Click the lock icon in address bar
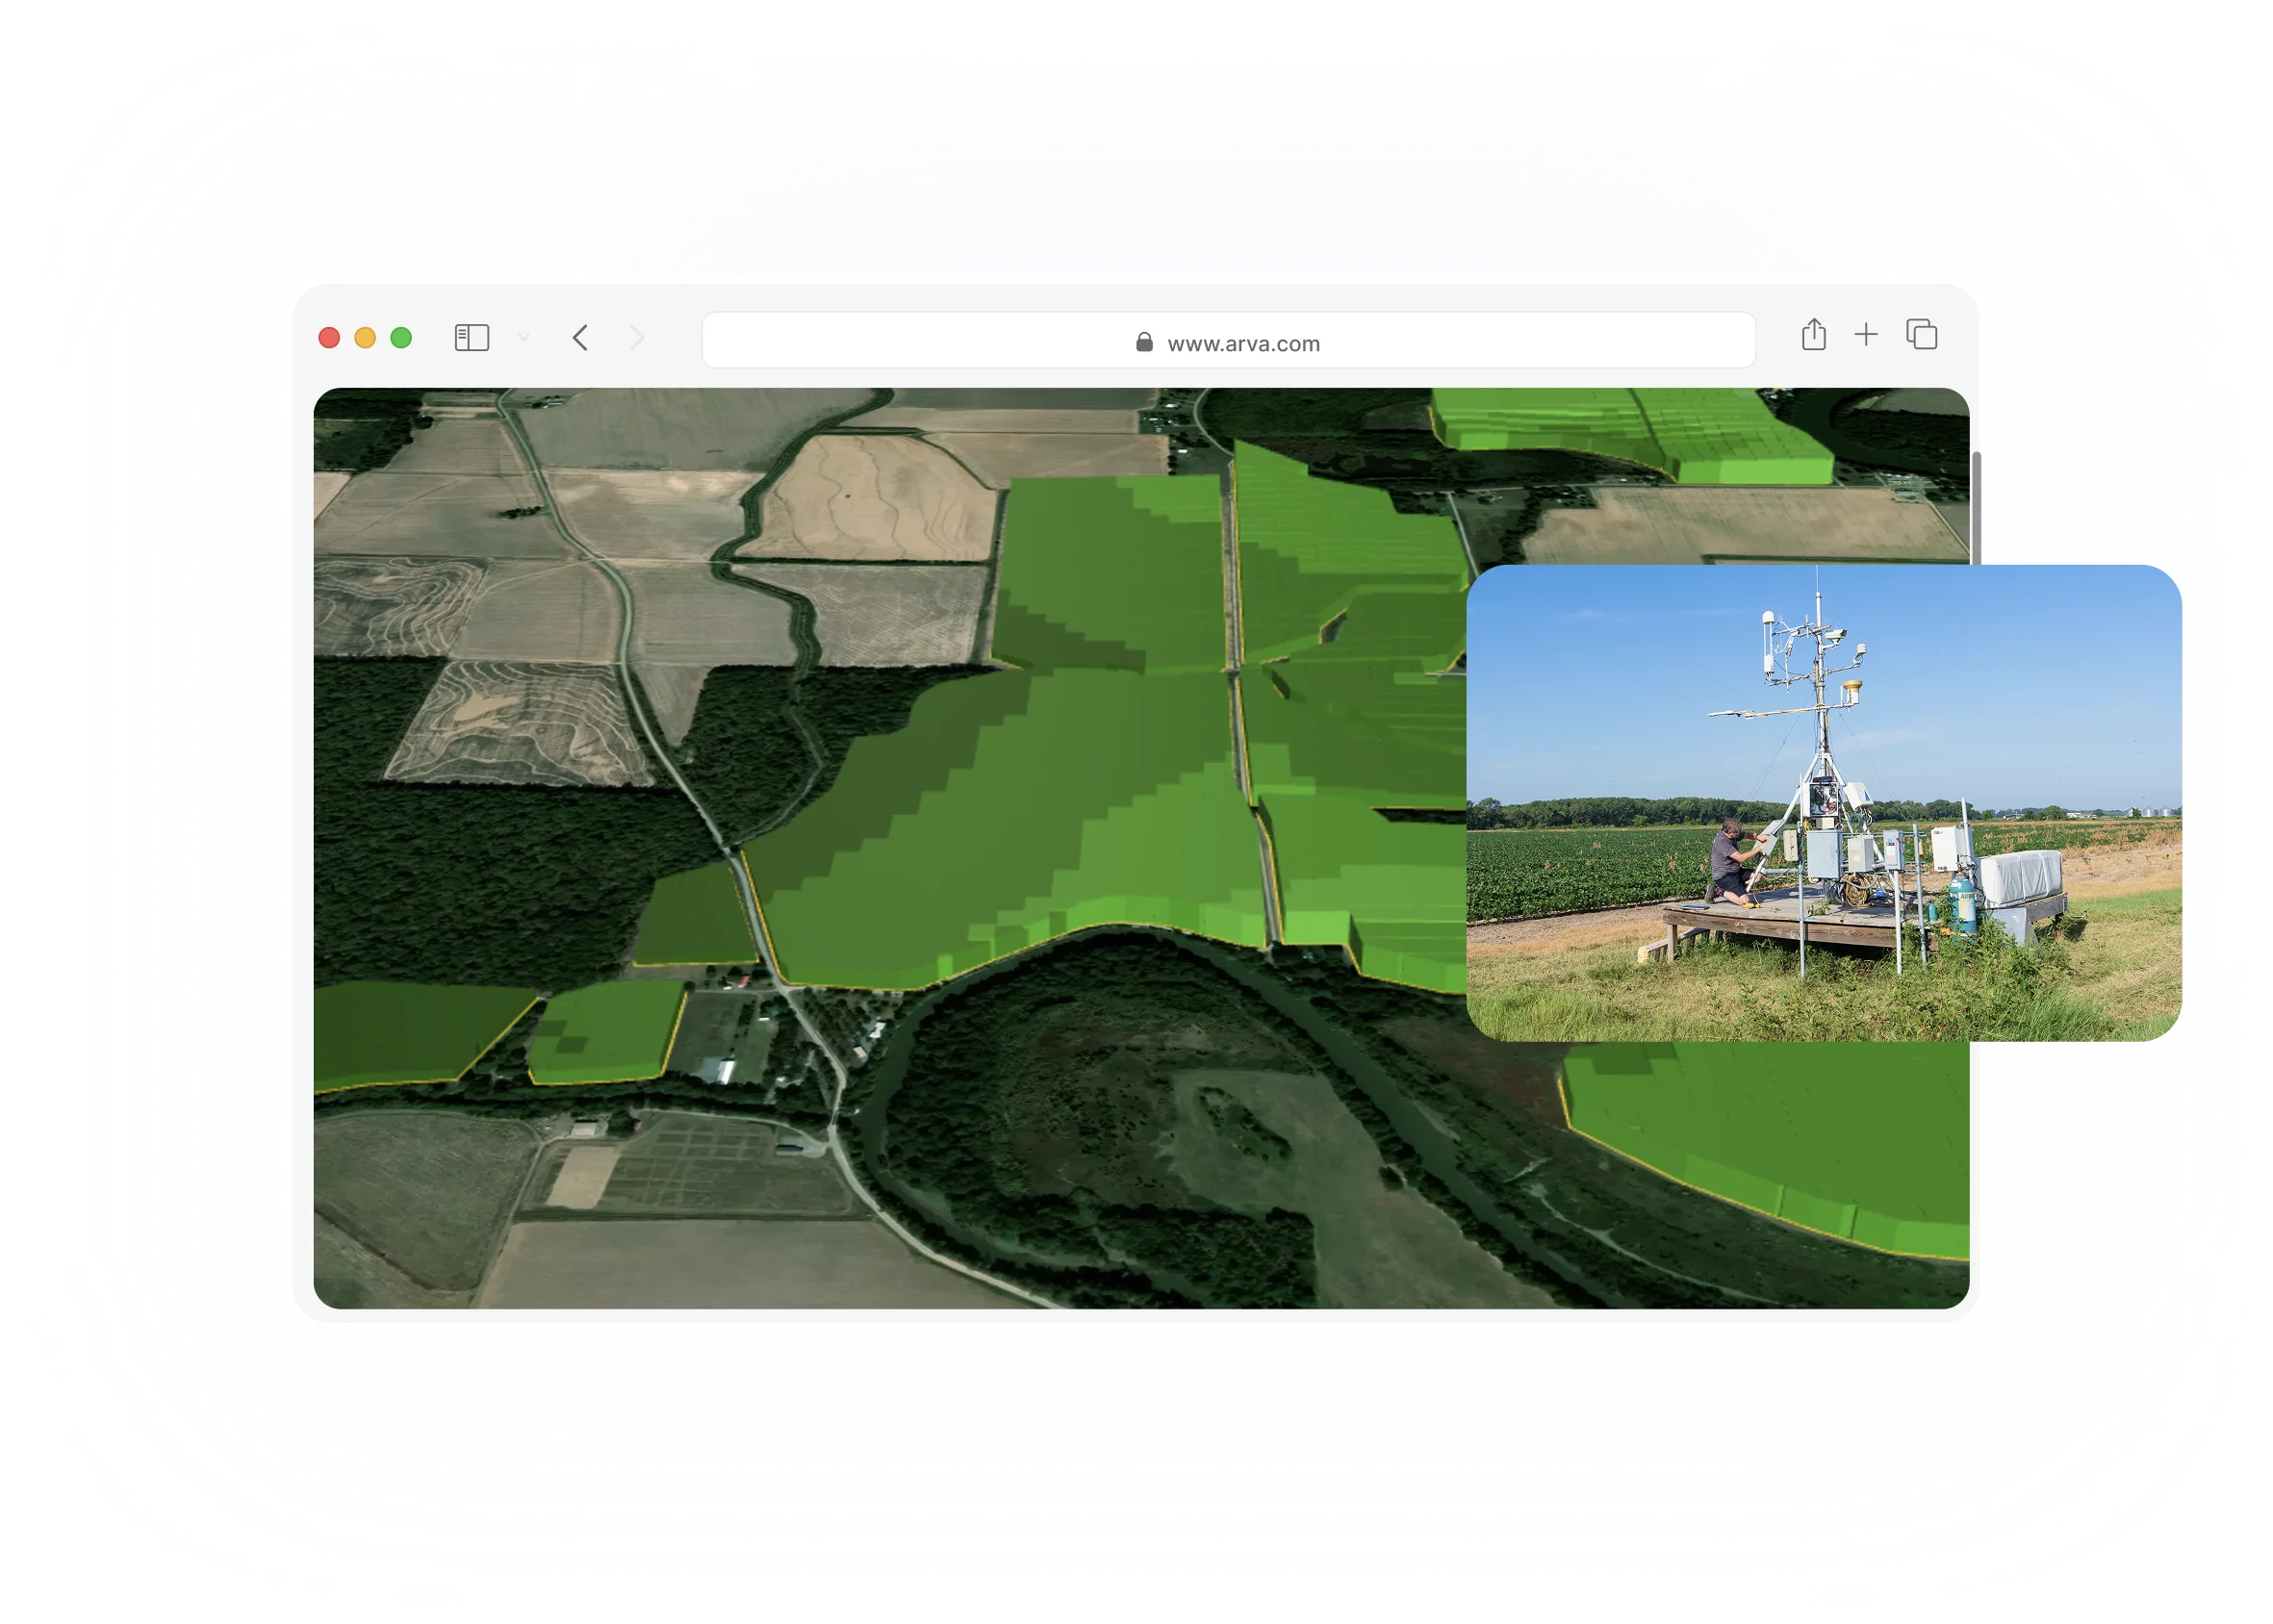This screenshot has height=1624, width=2273. [x=1144, y=343]
